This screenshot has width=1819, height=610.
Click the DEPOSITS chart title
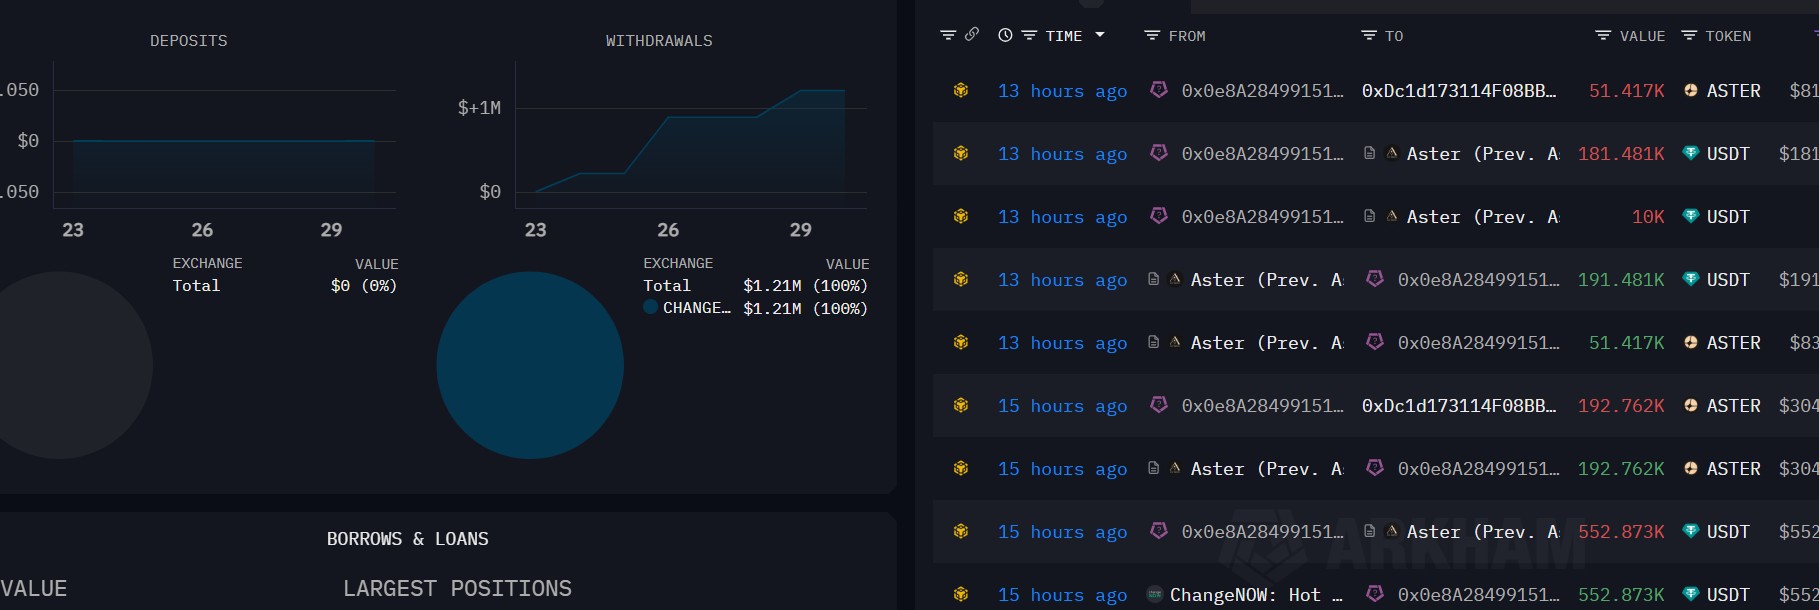coord(189,41)
